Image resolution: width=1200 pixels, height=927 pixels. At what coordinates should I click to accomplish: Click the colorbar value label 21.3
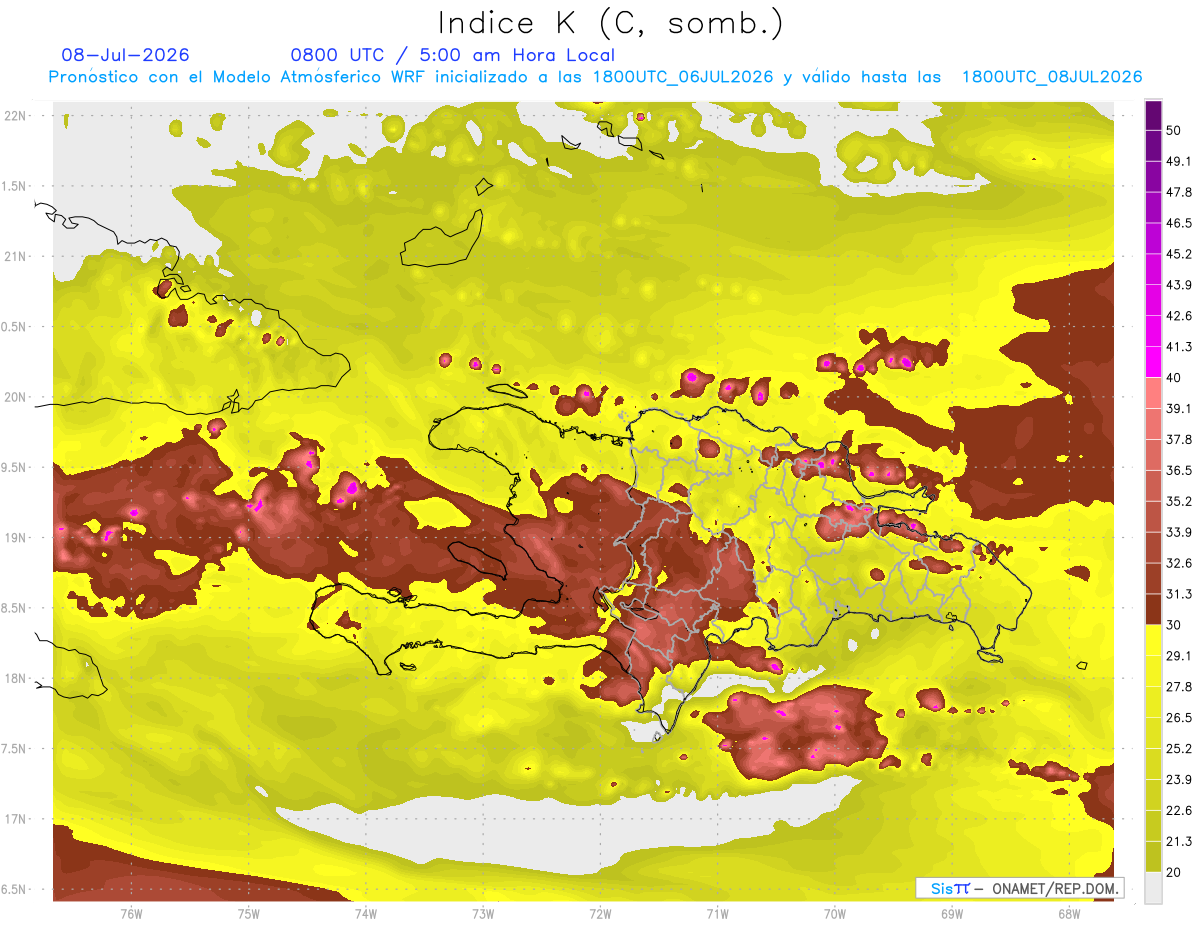tap(1177, 842)
